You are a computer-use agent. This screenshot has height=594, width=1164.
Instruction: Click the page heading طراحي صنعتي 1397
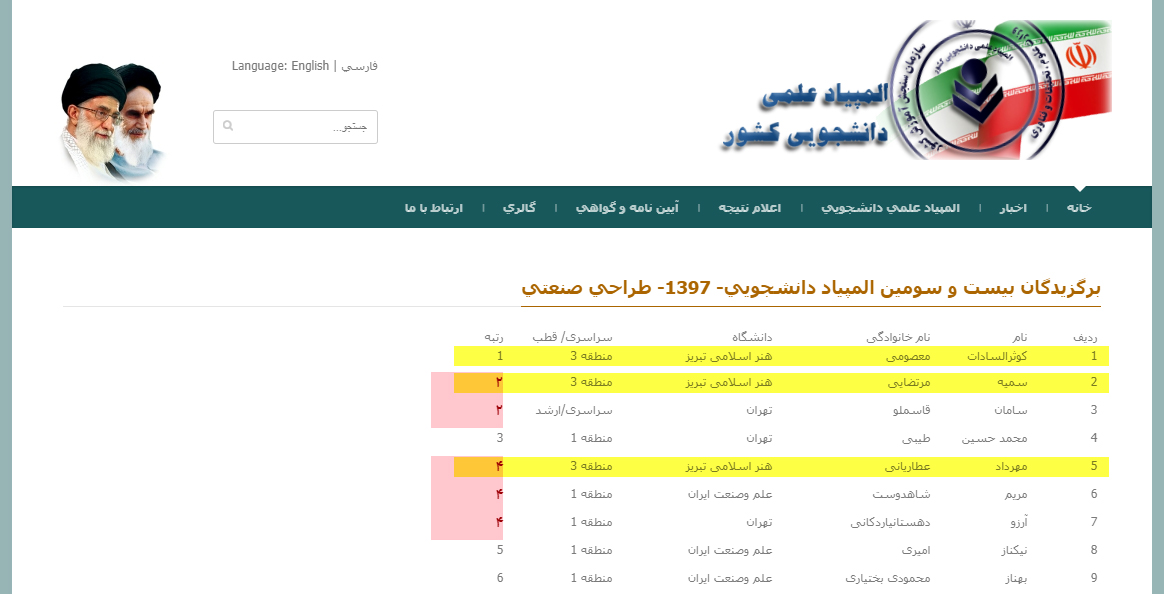click(x=811, y=288)
